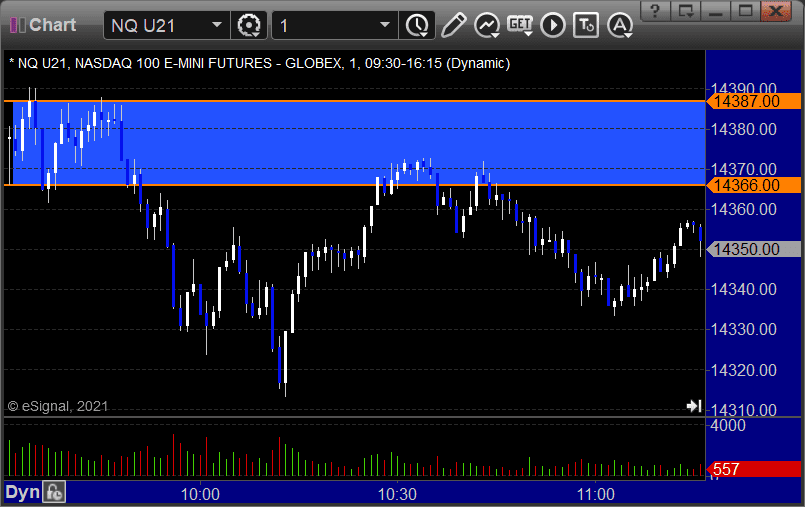Screen dimensions: 805x507
Task: Open the window options dropdown icon
Action: [x=685, y=11]
